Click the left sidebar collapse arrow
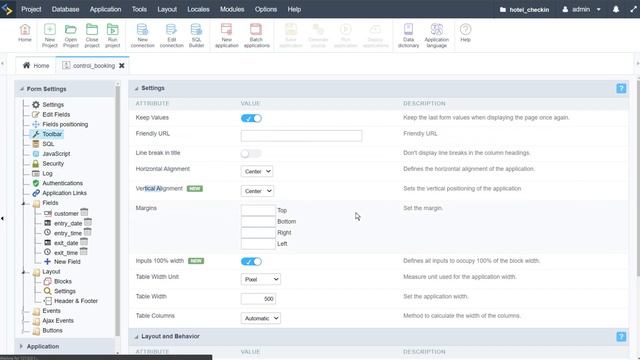The image size is (640, 360). point(2,218)
